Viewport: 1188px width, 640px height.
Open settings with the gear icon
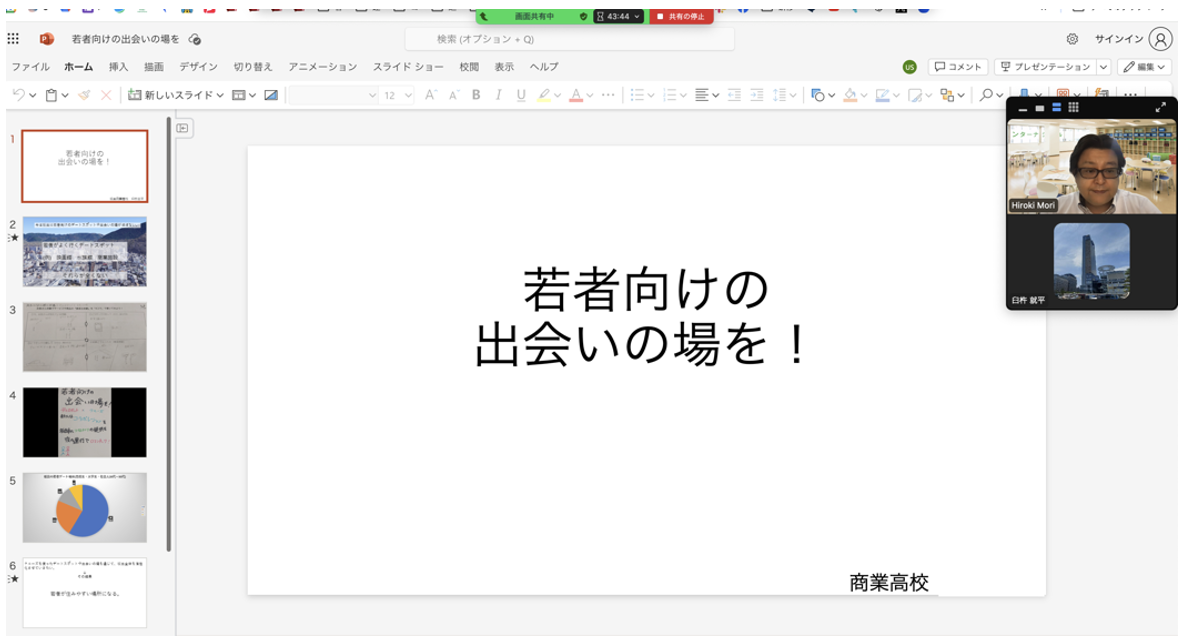tap(1072, 39)
